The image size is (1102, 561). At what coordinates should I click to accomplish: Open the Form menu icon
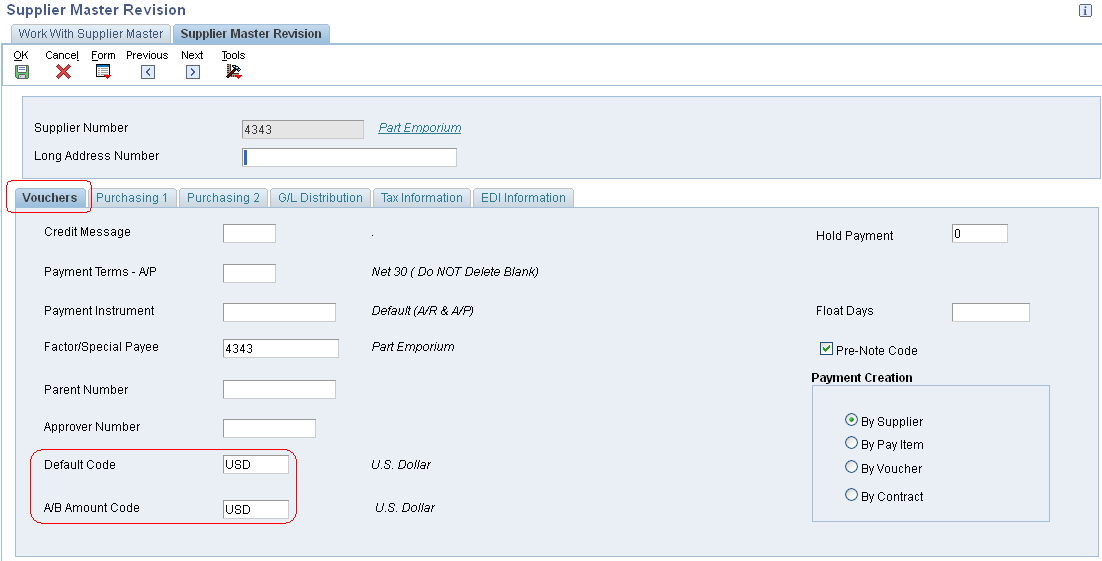pyautogui.click(x=103, y=72)
